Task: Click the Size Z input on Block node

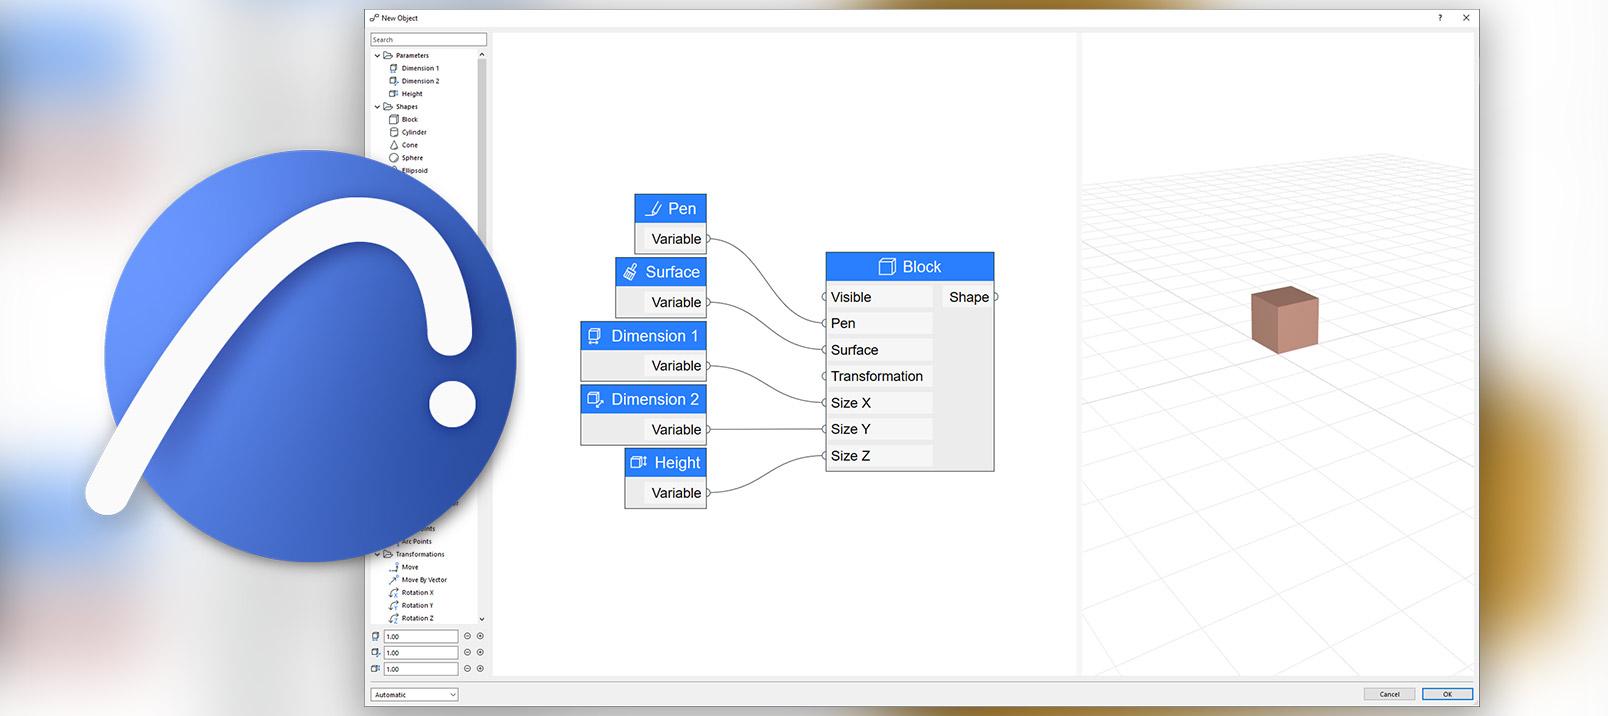Action: tap(879, 456)
